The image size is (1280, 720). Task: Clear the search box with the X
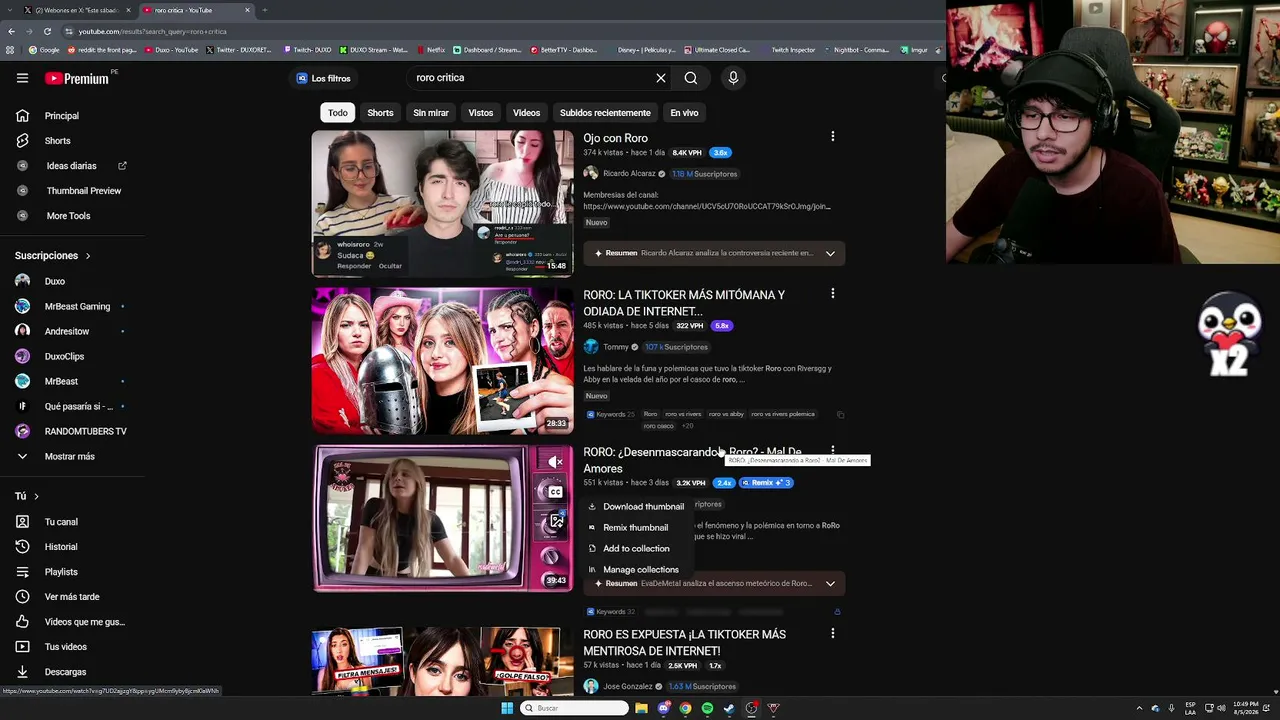(661, 78)
